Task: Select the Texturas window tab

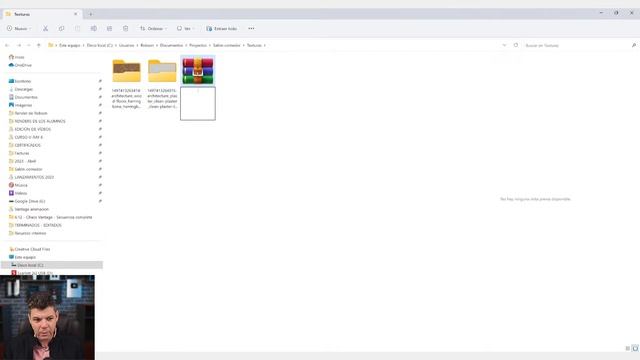Action: click(41, 14)
